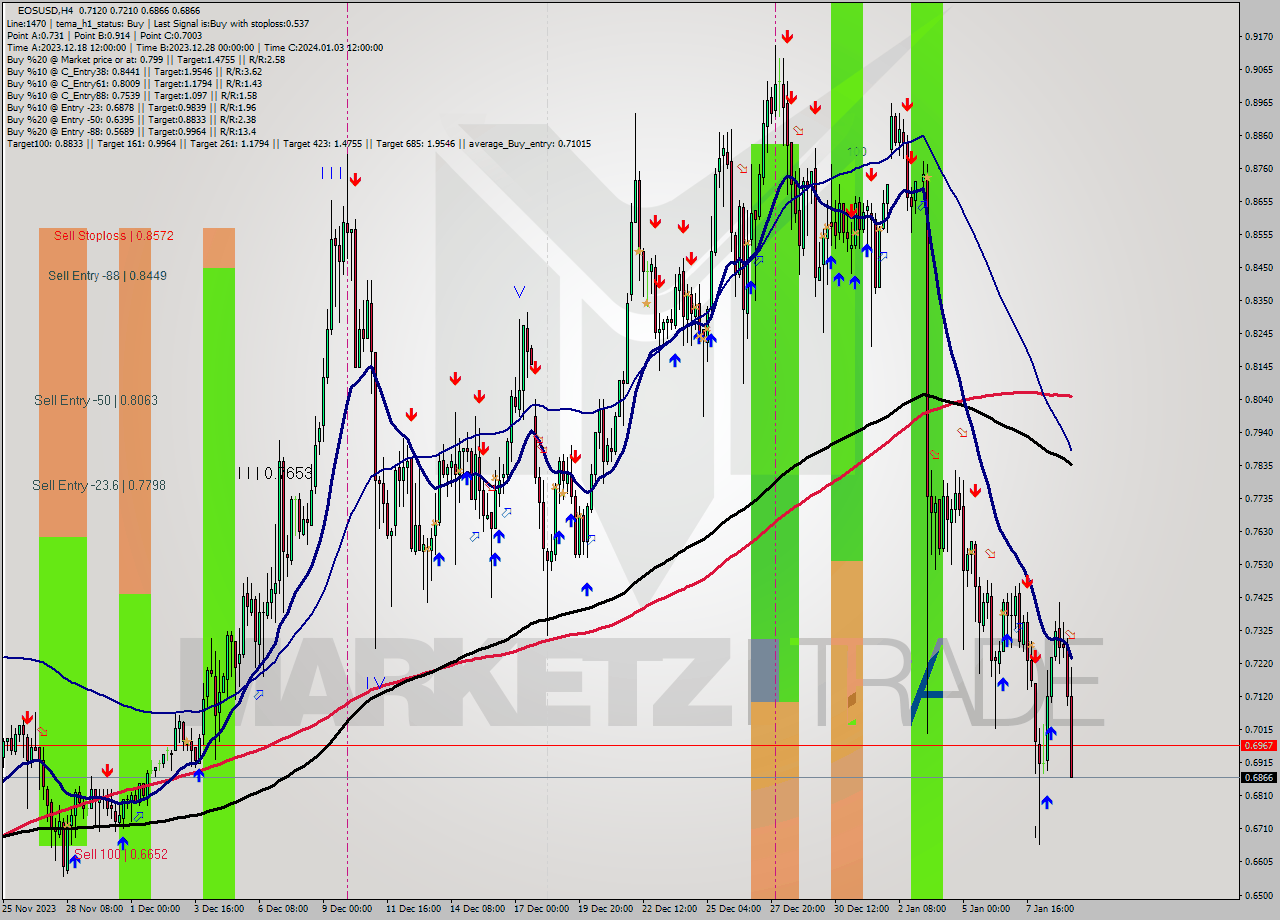Click the 'Target100: 0.8833' text

[44, 143]
